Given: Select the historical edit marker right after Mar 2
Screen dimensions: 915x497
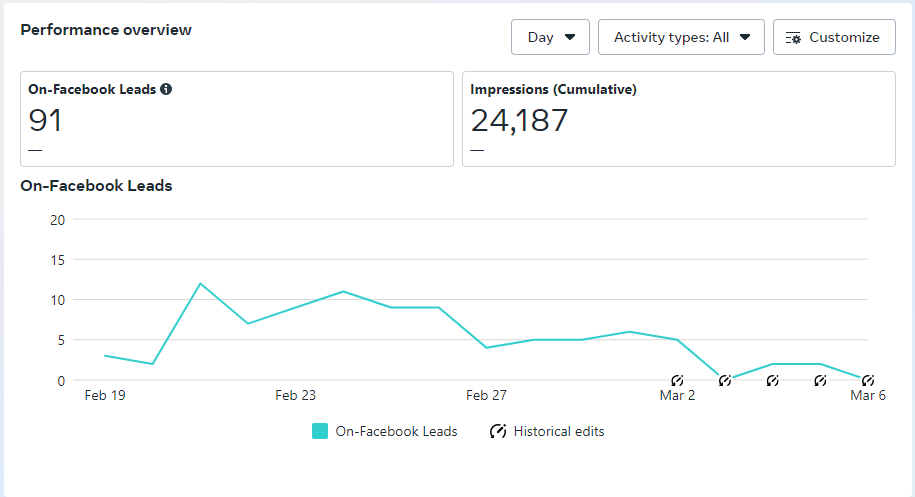Looking at the screenshot, I should pos(725,380).
